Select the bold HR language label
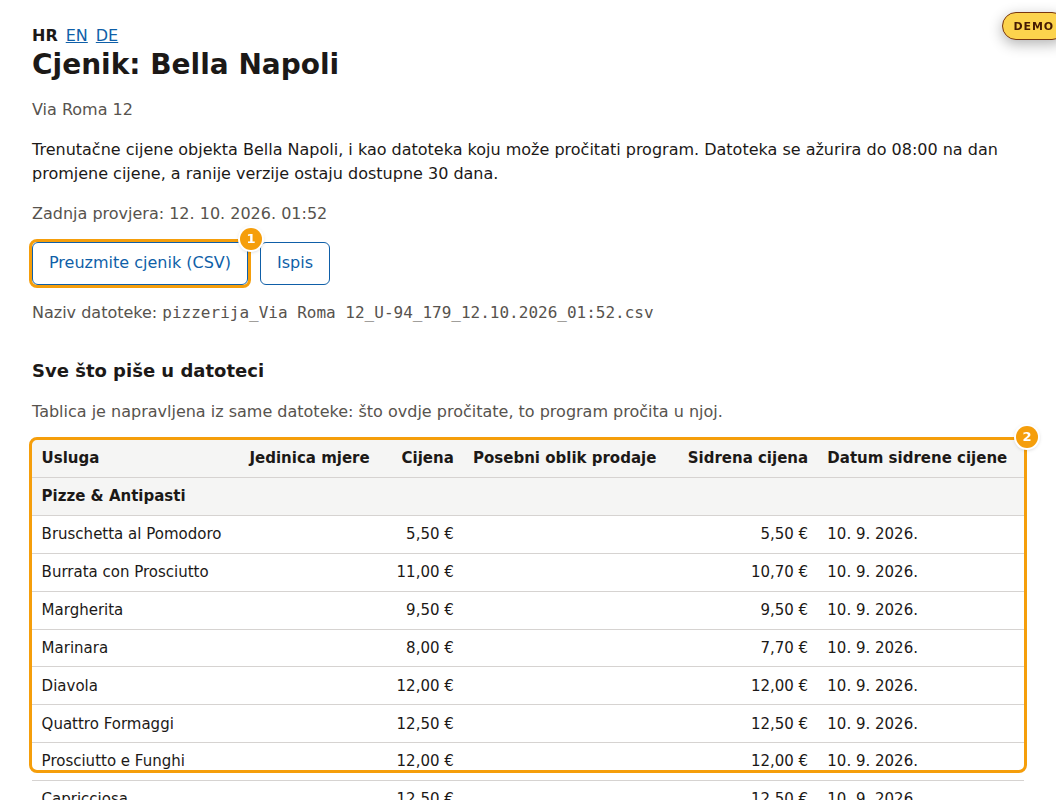The image size is (1056, 800). pyautogui.click(x=45, y=35)
